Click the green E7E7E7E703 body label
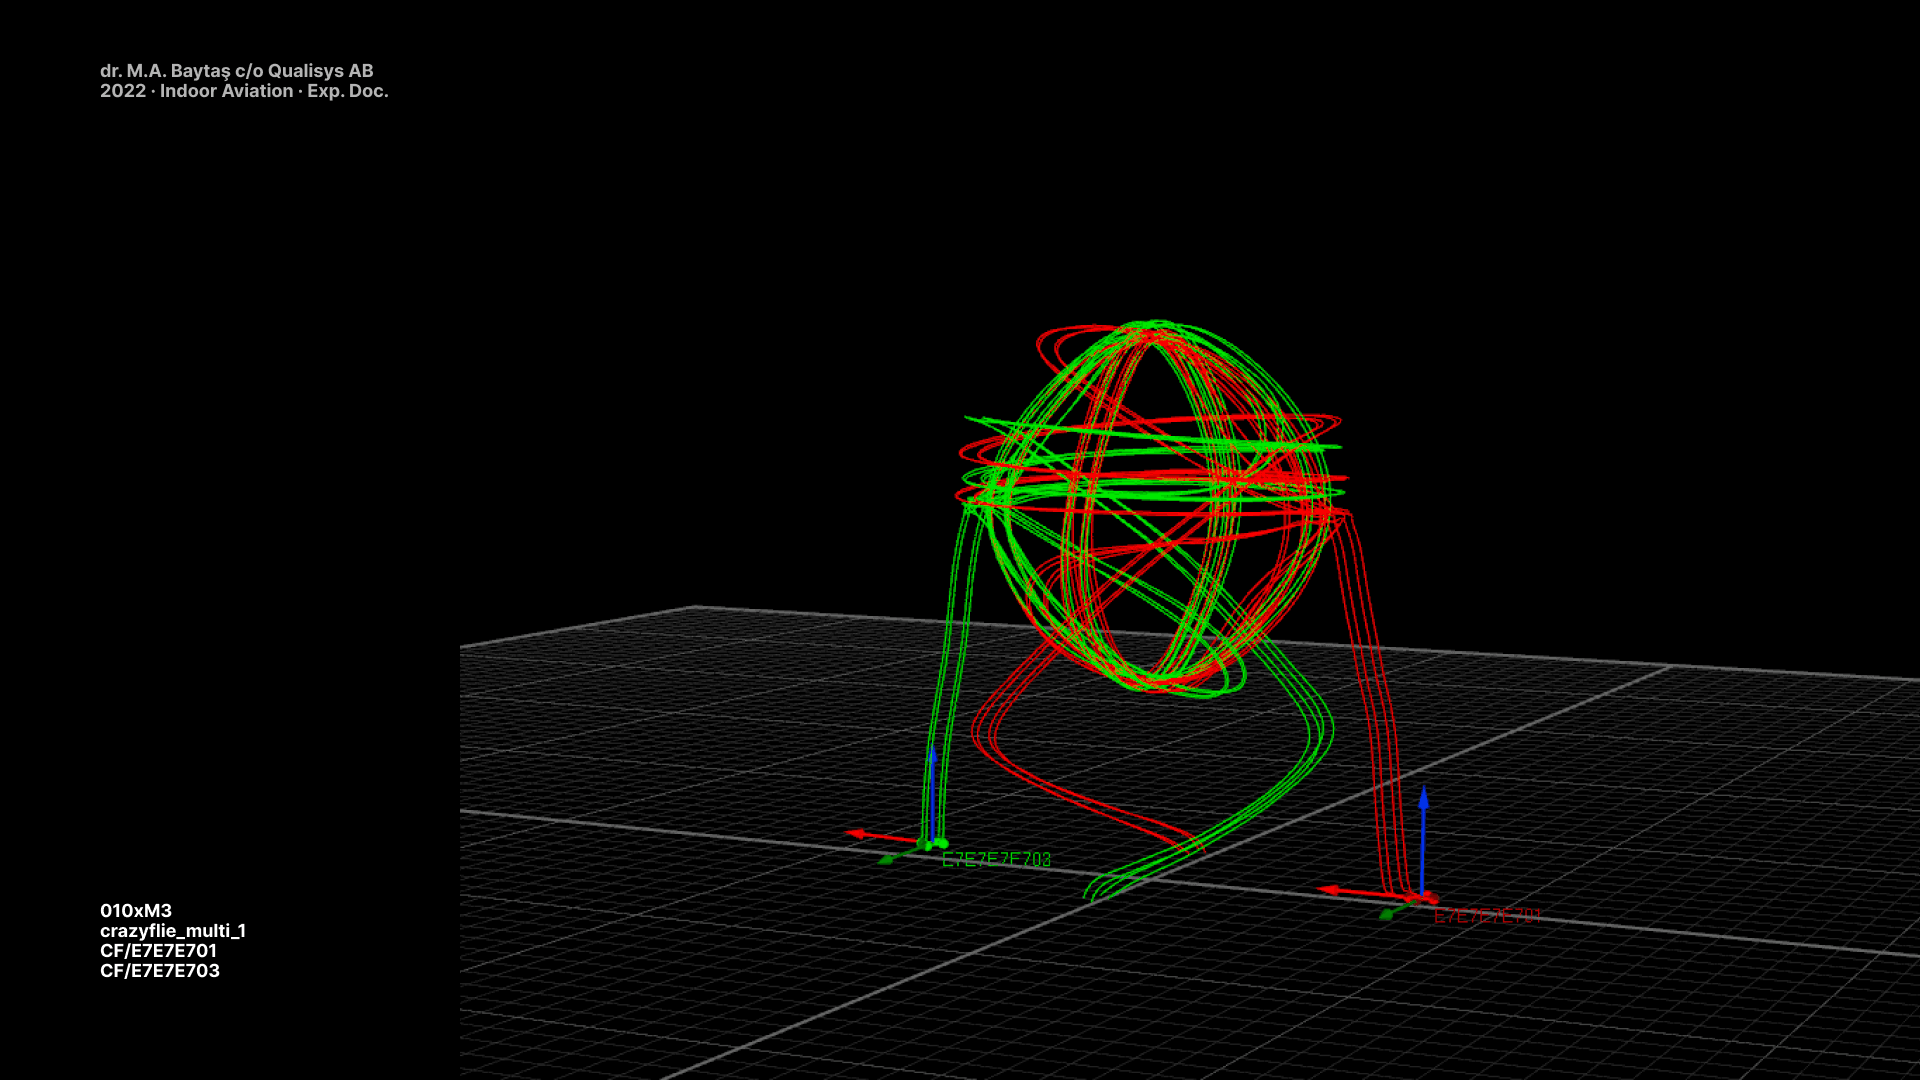 pos(996,859)
